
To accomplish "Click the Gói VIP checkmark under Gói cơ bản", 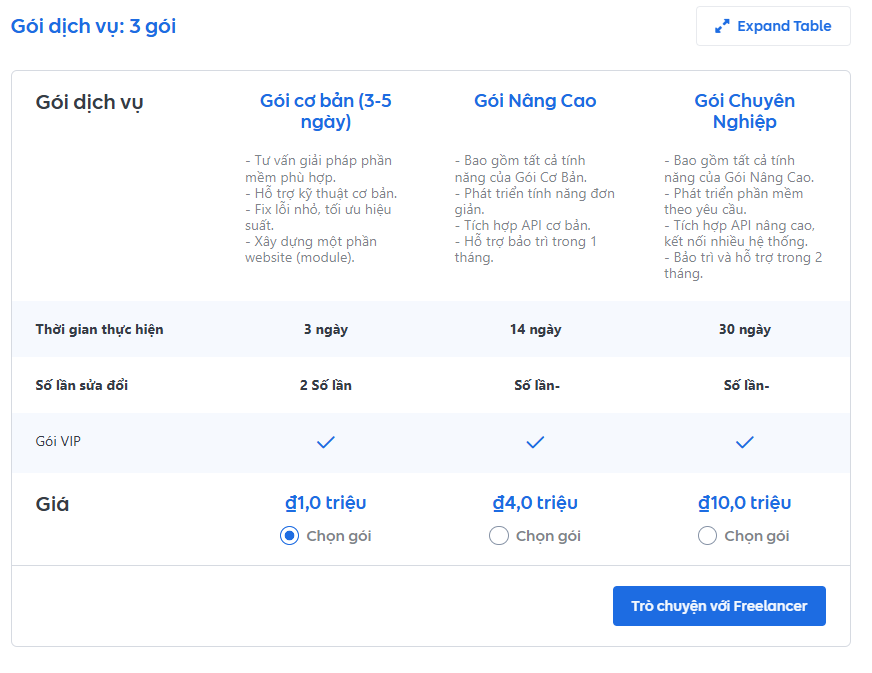I will (325, 442).
